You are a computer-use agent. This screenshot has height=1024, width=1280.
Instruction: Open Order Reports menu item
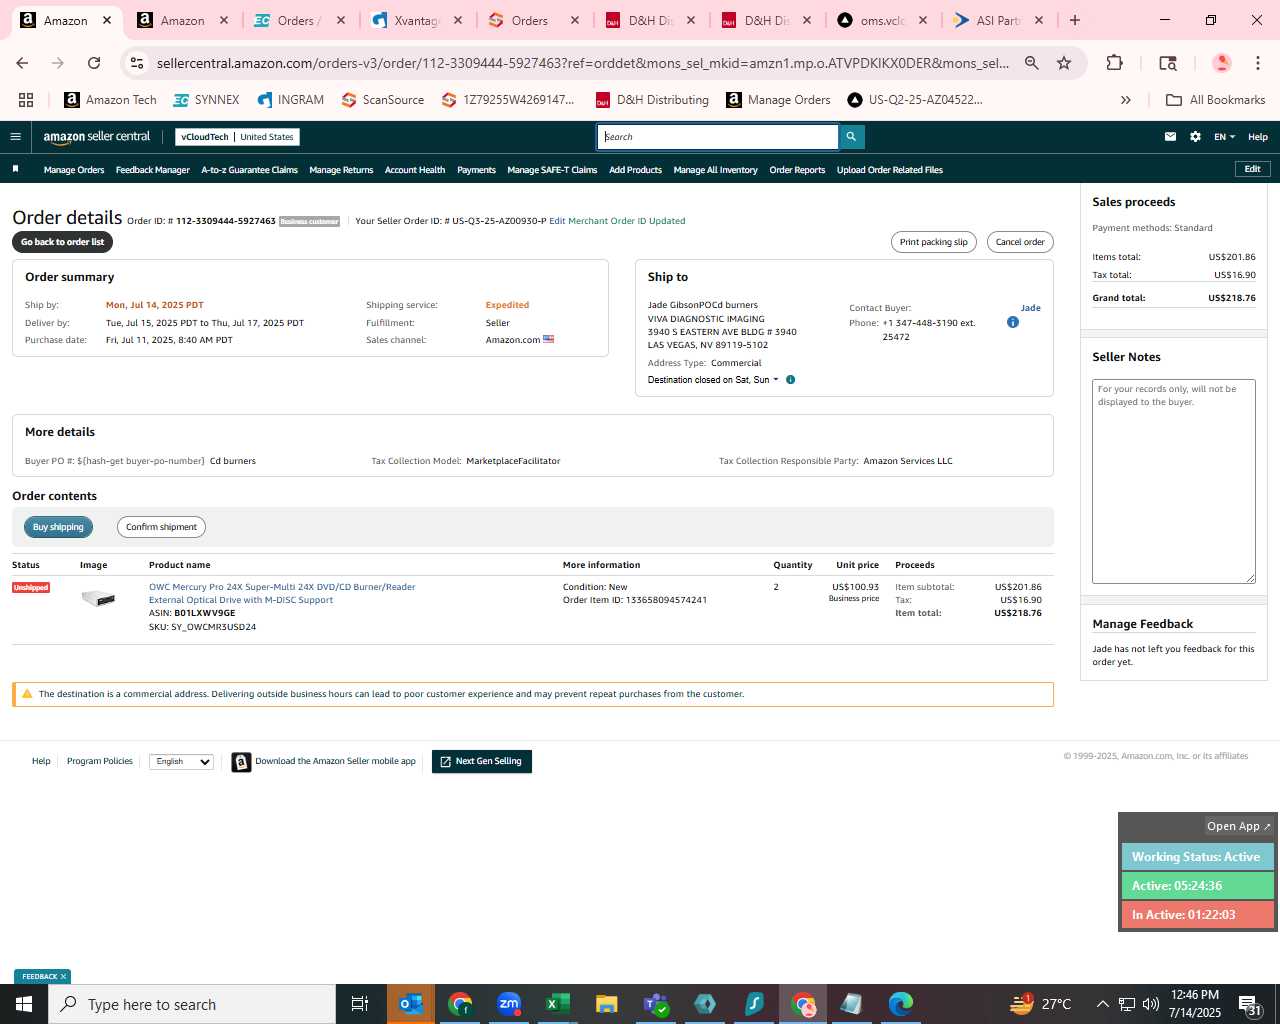click(797, 170)
